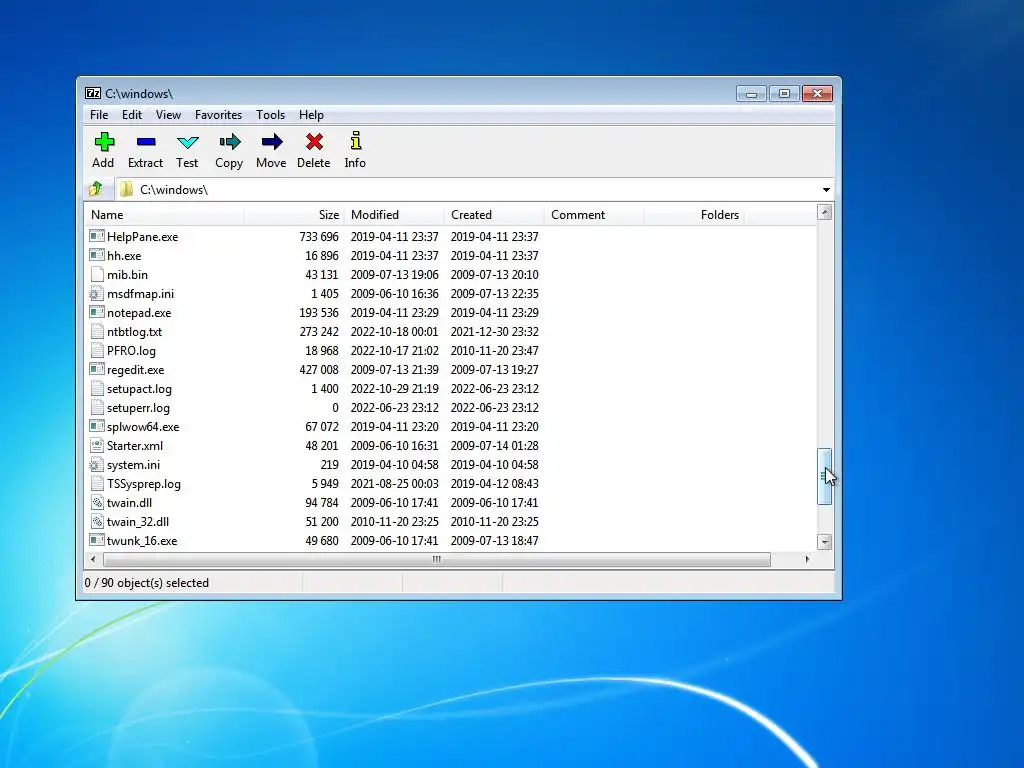The height and width of the screenshot is (768, 1024).
Task: Click the size value 48 201
Action: click(322, 445)
